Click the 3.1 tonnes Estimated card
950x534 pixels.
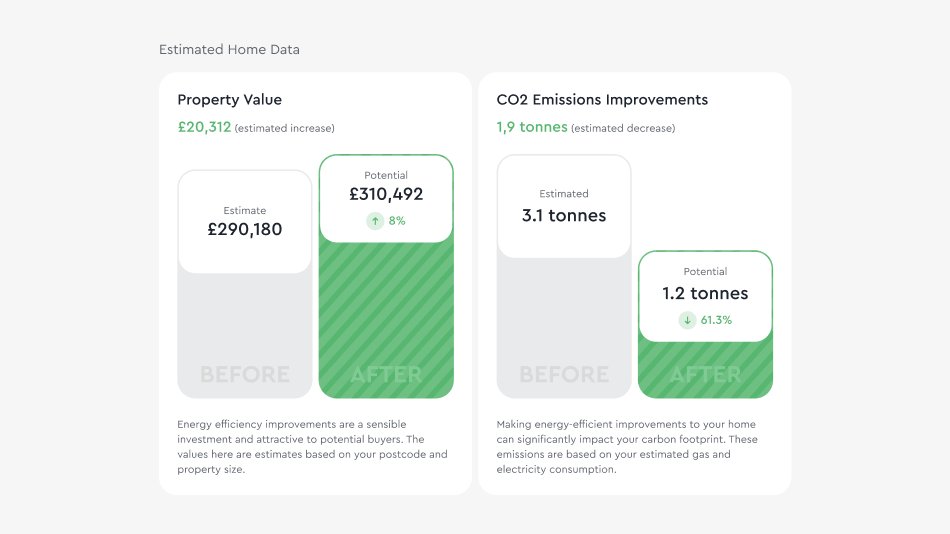pos(564,207)
